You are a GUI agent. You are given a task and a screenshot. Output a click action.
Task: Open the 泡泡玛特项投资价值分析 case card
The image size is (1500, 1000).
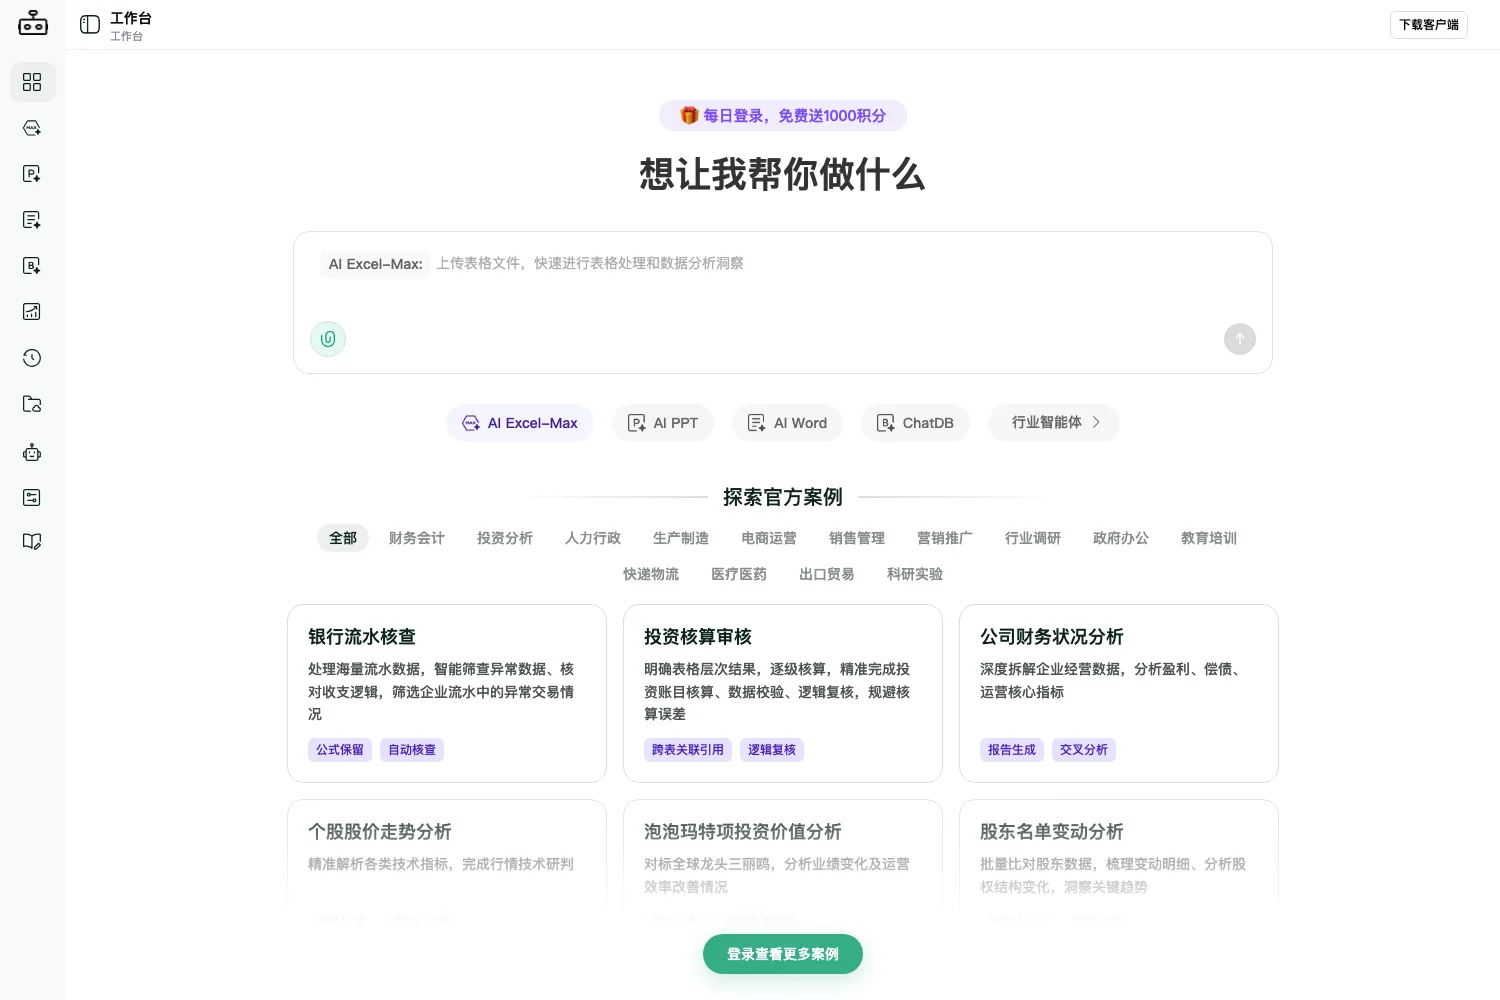coord(783,860)
